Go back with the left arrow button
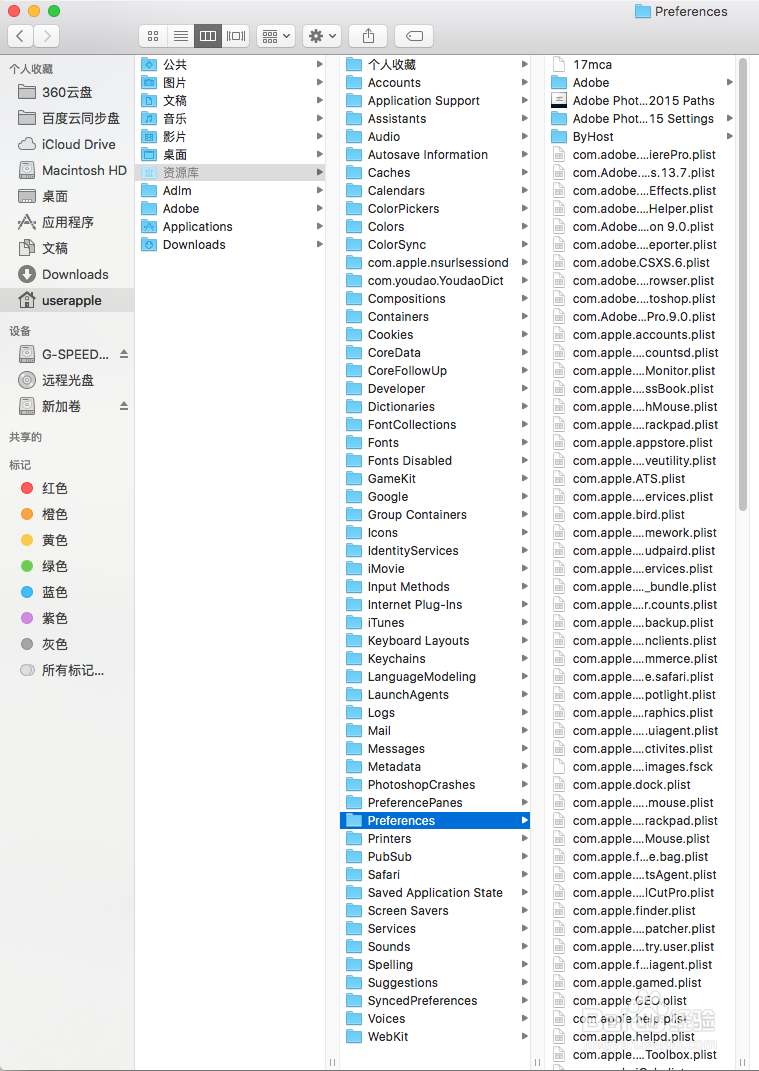 (x=20, y=36)
